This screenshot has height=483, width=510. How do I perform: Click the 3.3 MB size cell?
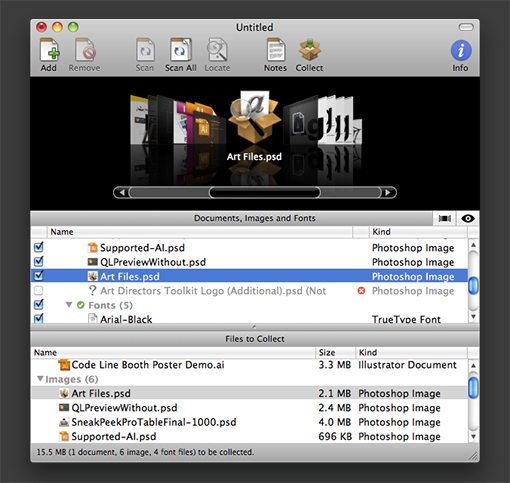[x=335, y=365]
